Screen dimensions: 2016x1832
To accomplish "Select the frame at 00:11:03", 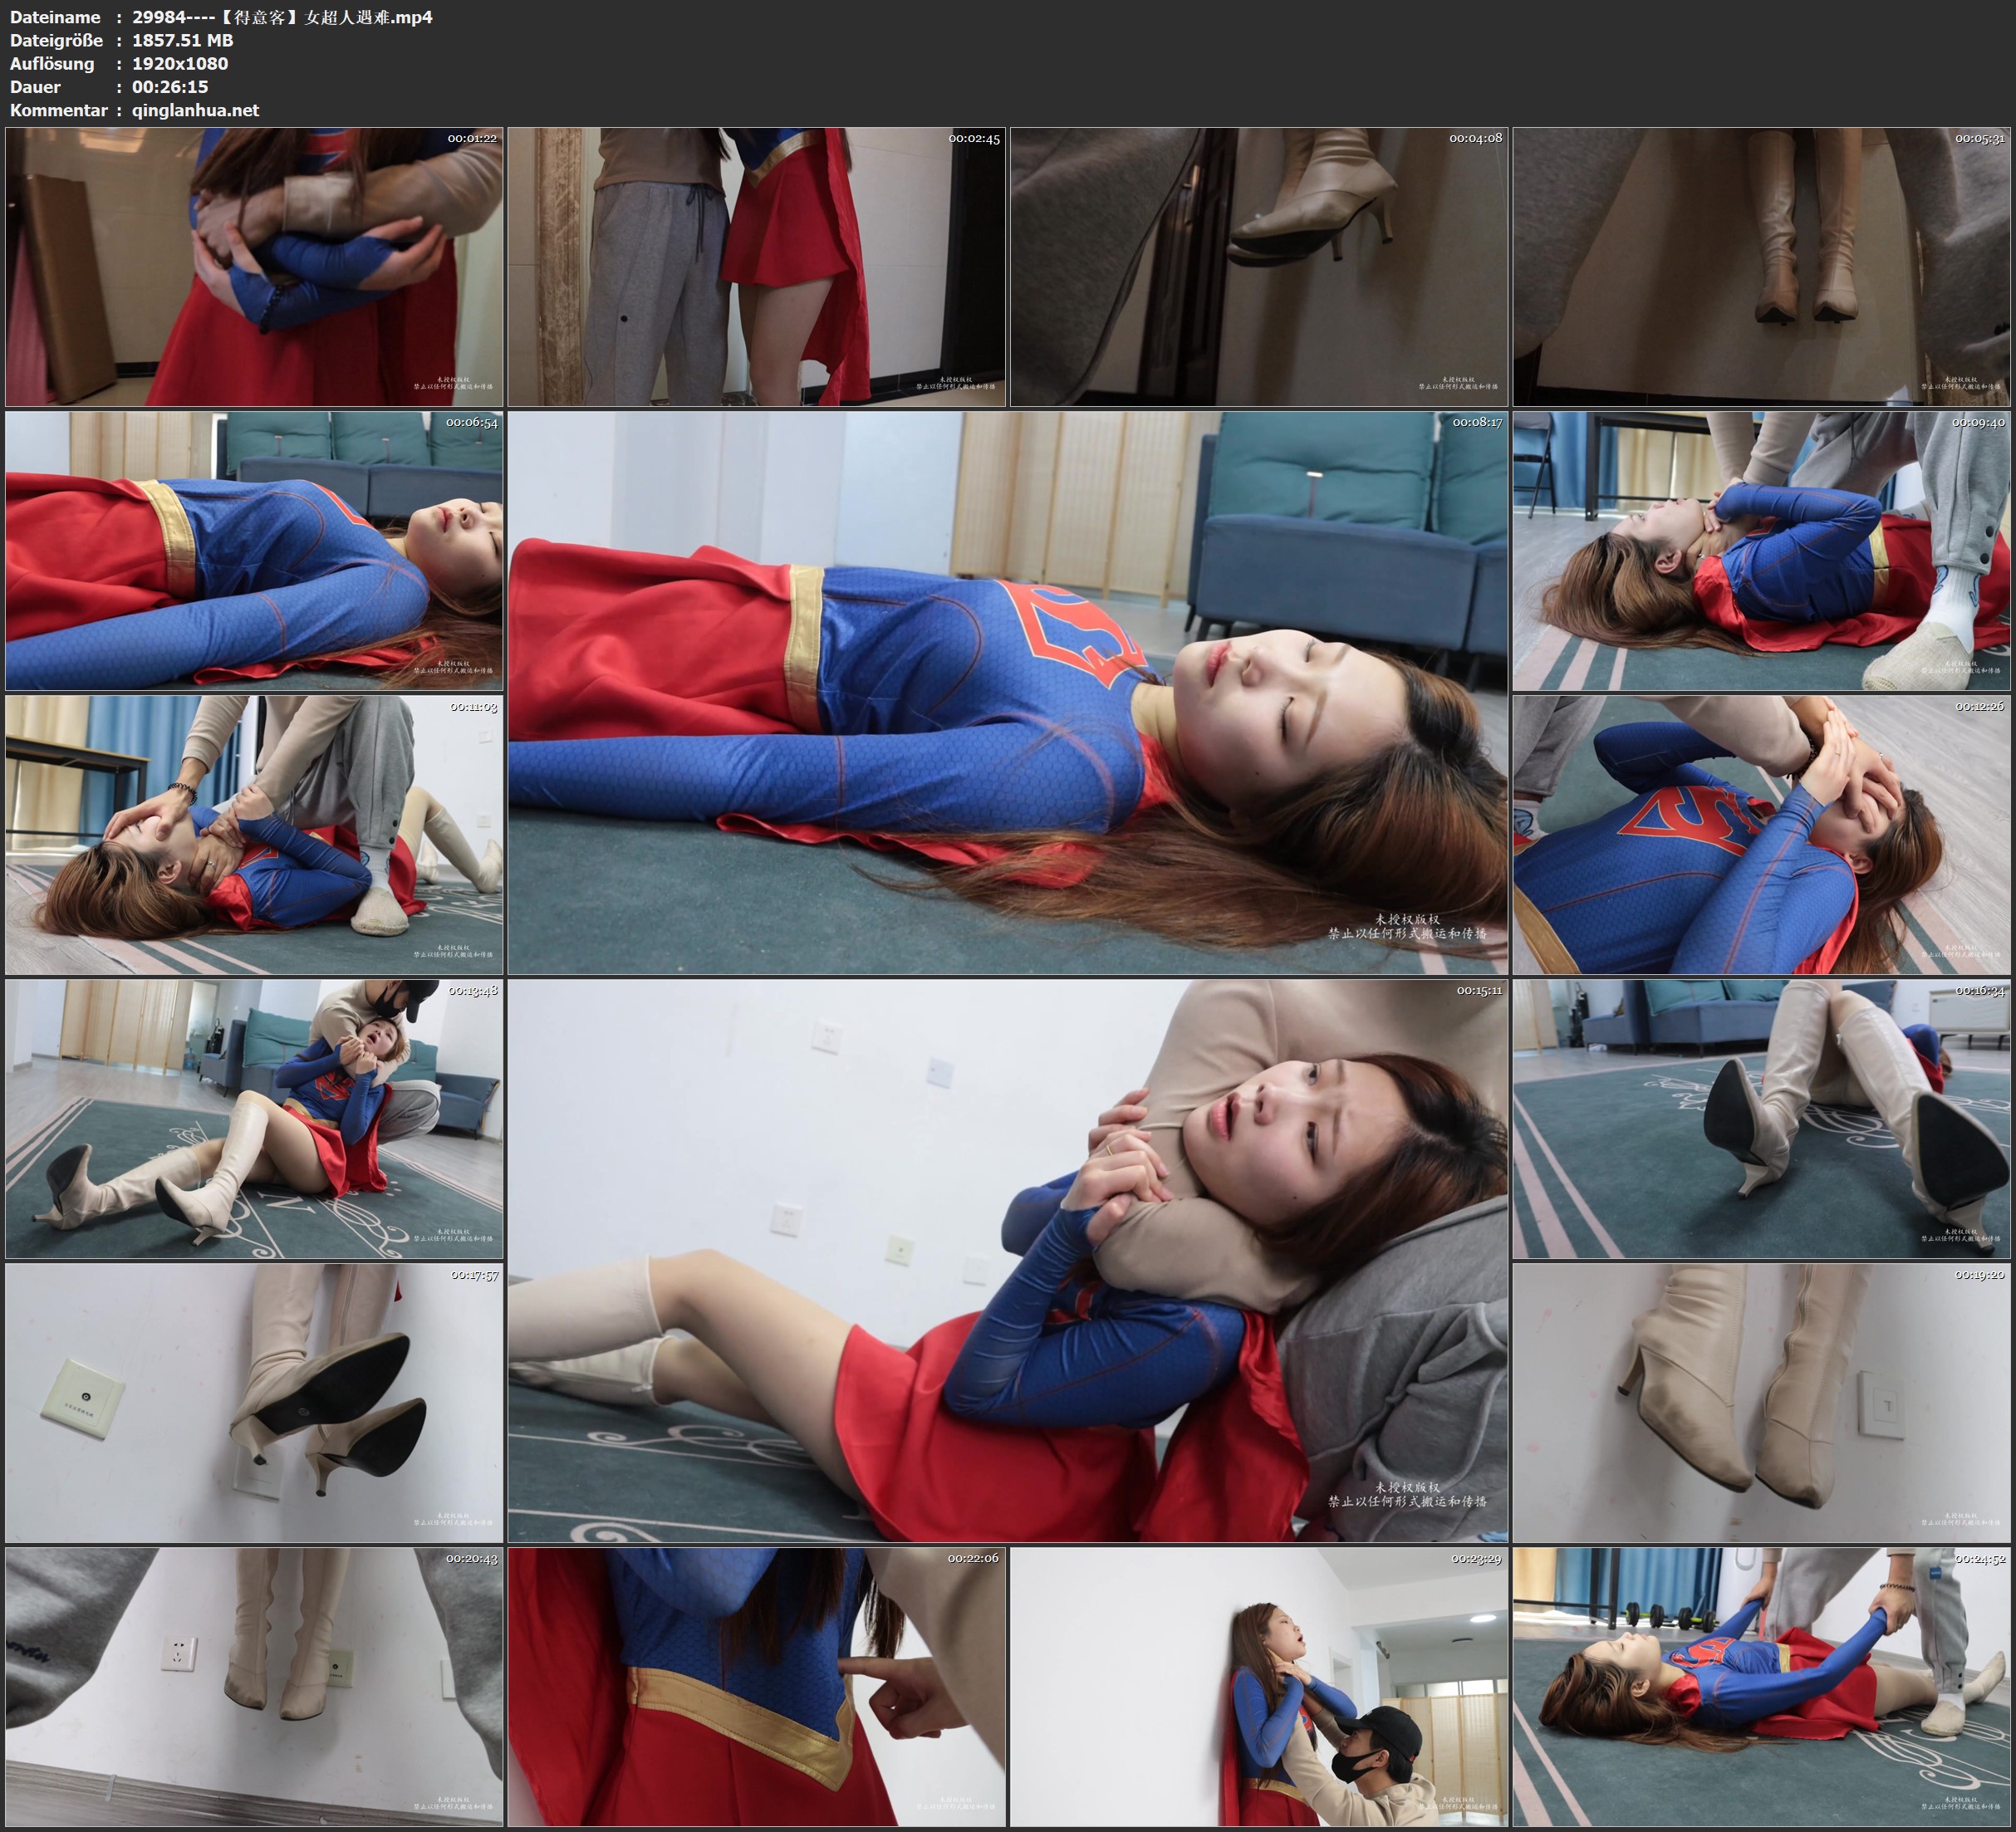I will pos(254,835).
